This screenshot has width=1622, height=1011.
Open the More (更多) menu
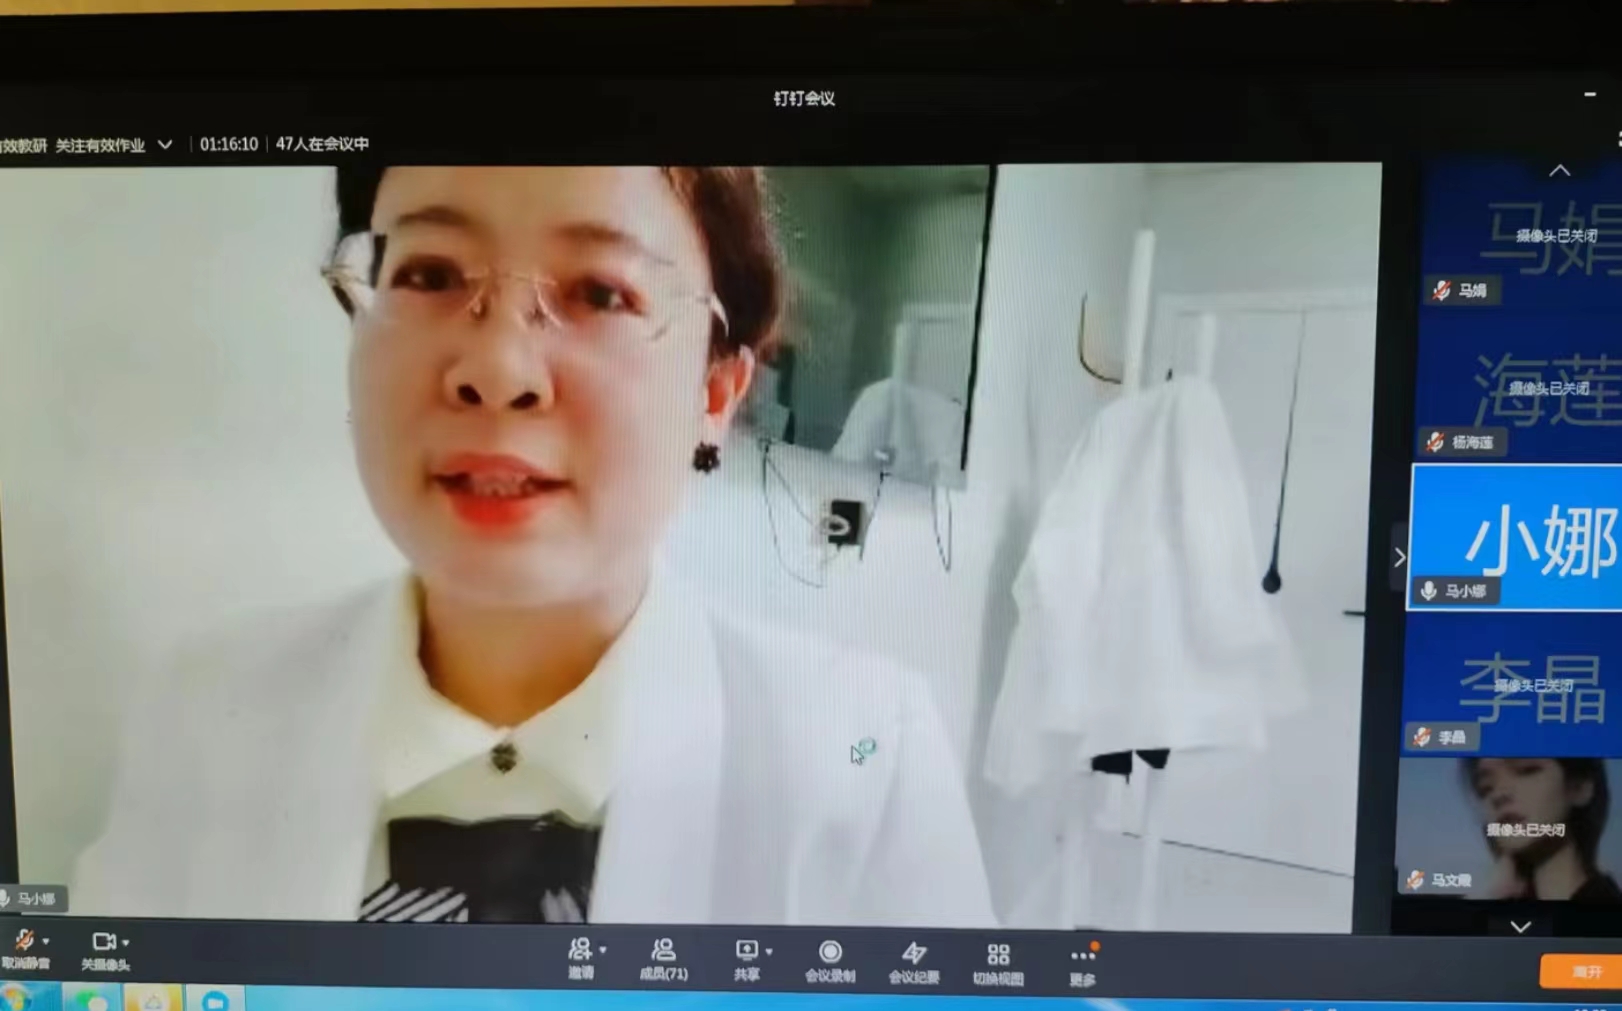[x=1082, y=965]
